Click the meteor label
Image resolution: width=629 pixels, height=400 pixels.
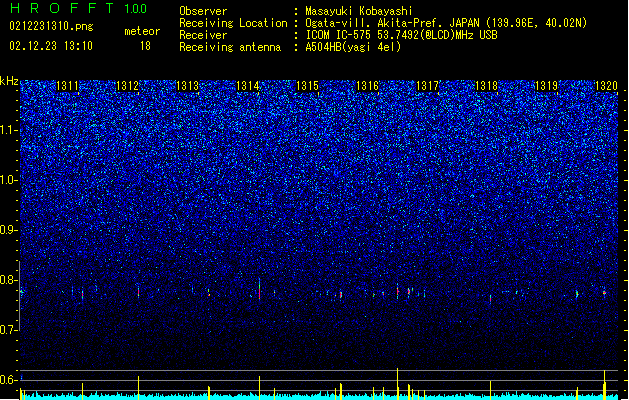pyautogui.click(x=142, y=31)
